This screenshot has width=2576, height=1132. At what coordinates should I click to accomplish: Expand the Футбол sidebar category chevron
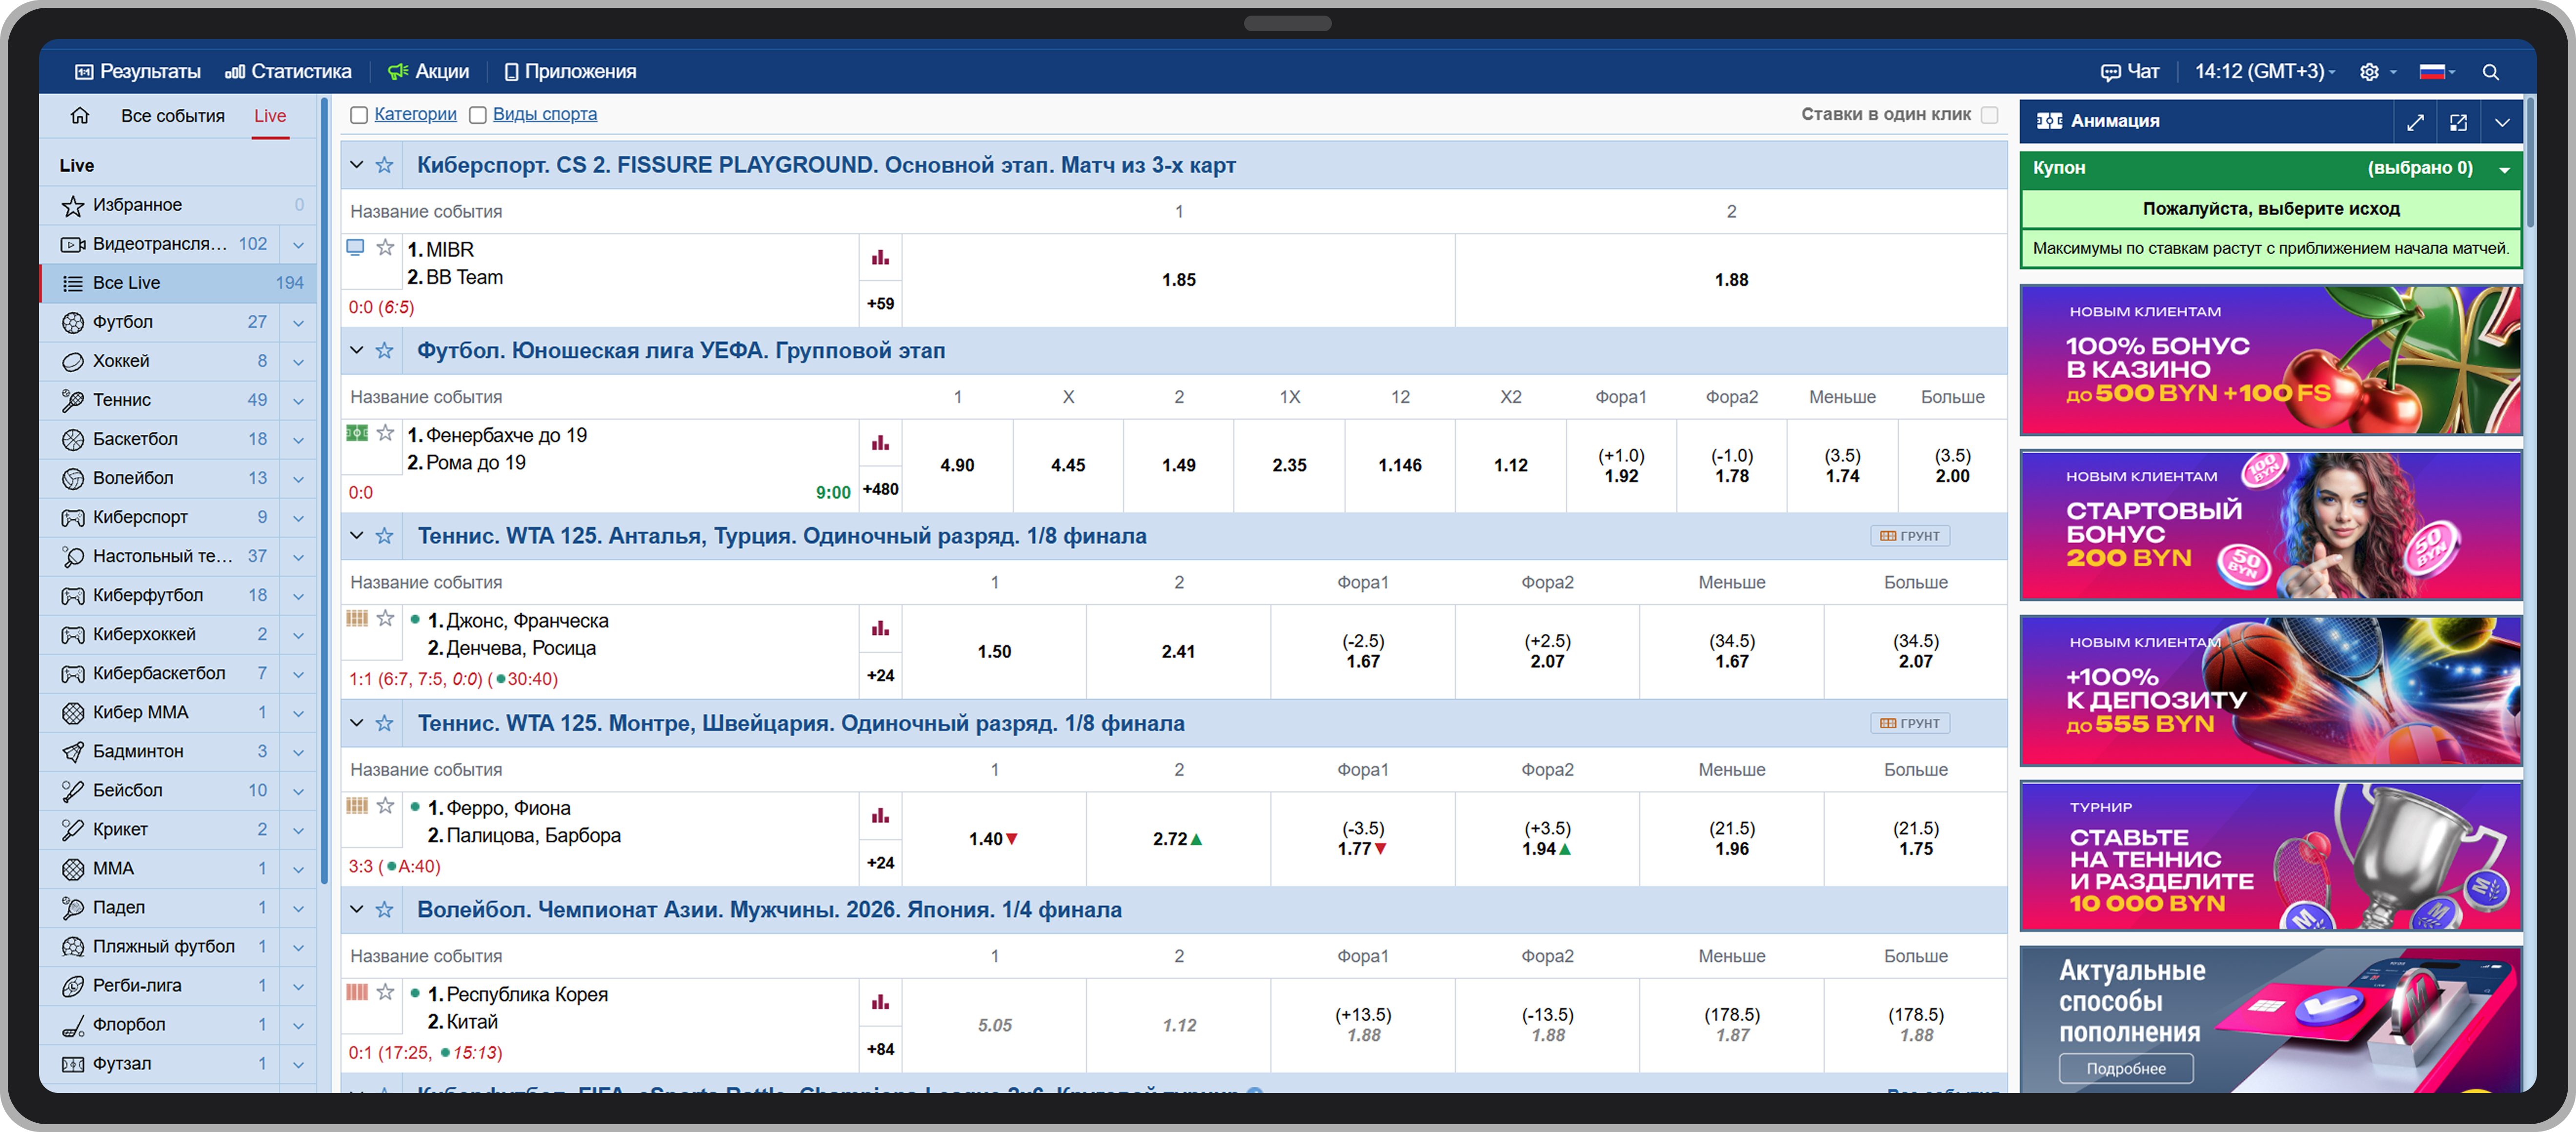(298, 323)
